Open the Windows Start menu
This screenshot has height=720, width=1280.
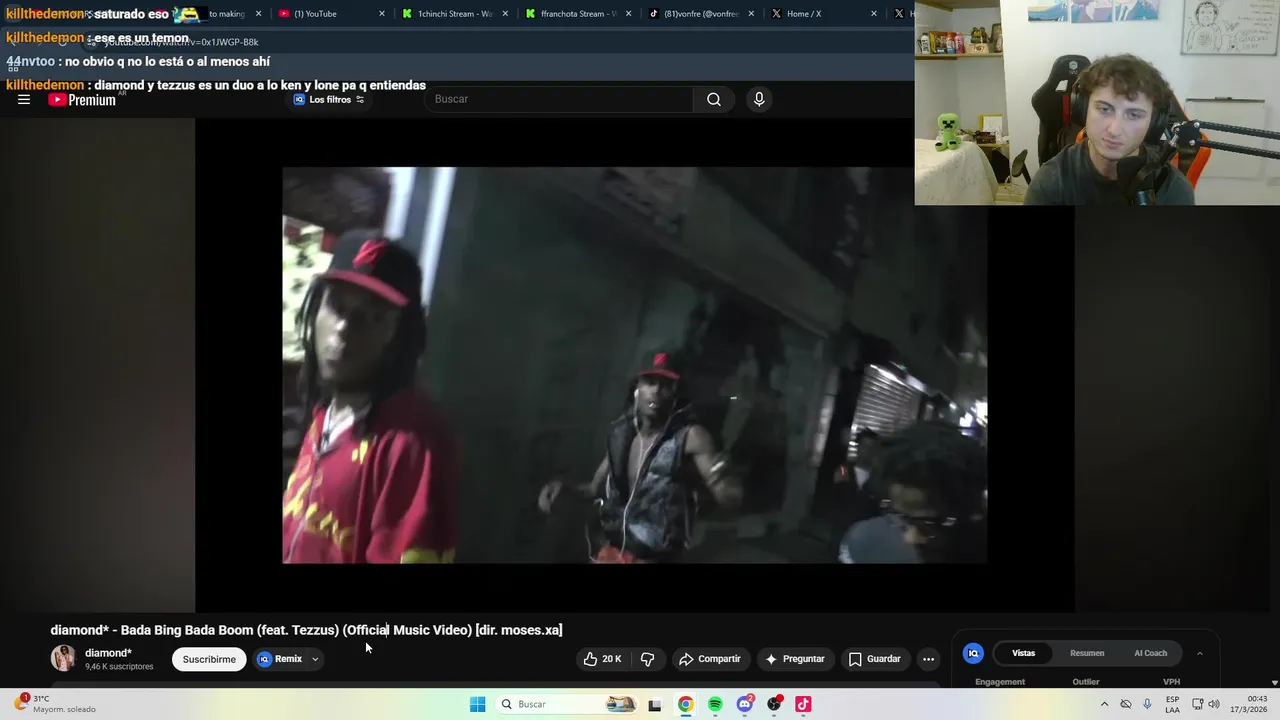477,704
